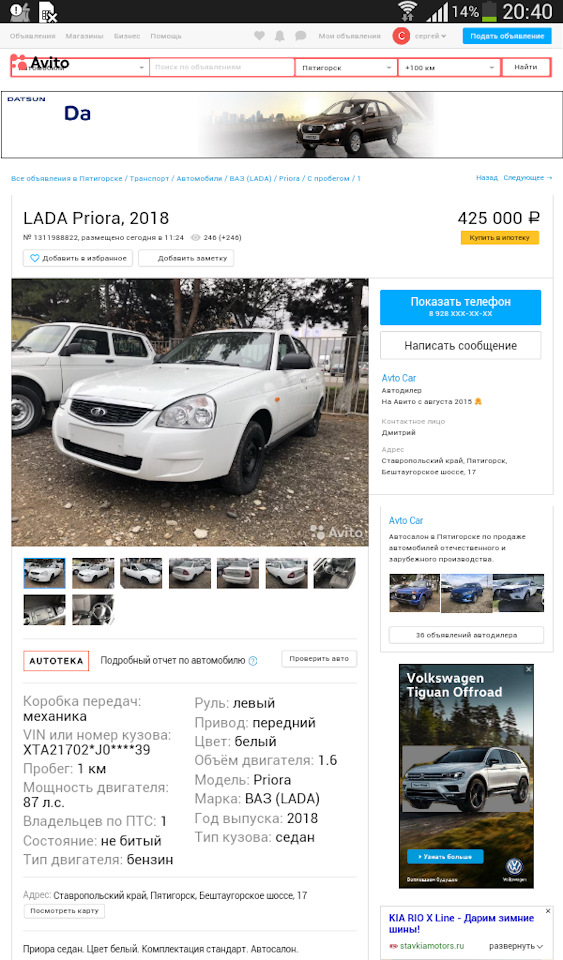Click the AUTOTEKA help question icon
This screenshot has width=563, height=960.
253,661
